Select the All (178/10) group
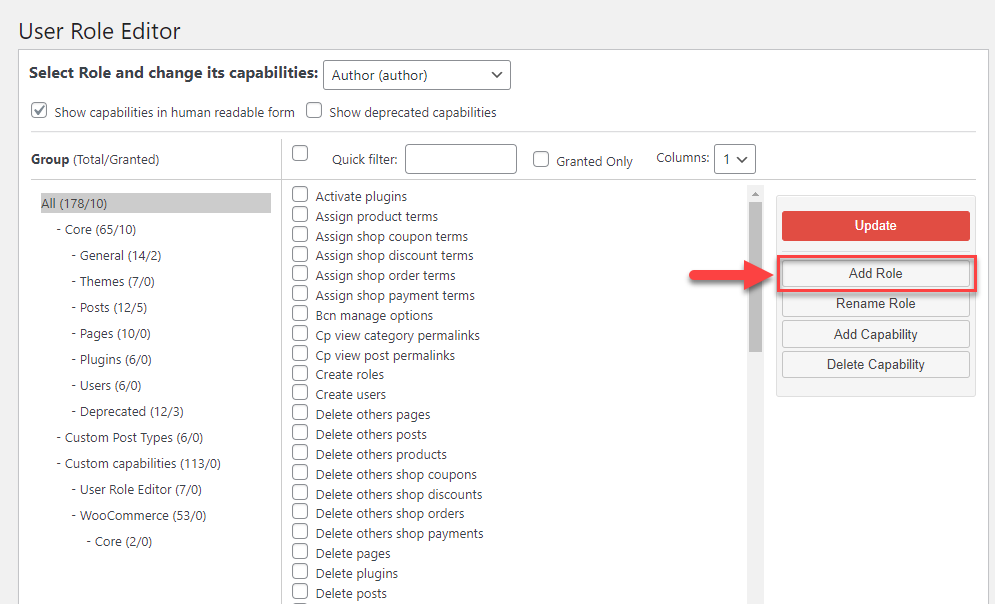 [x=155, y=203]
